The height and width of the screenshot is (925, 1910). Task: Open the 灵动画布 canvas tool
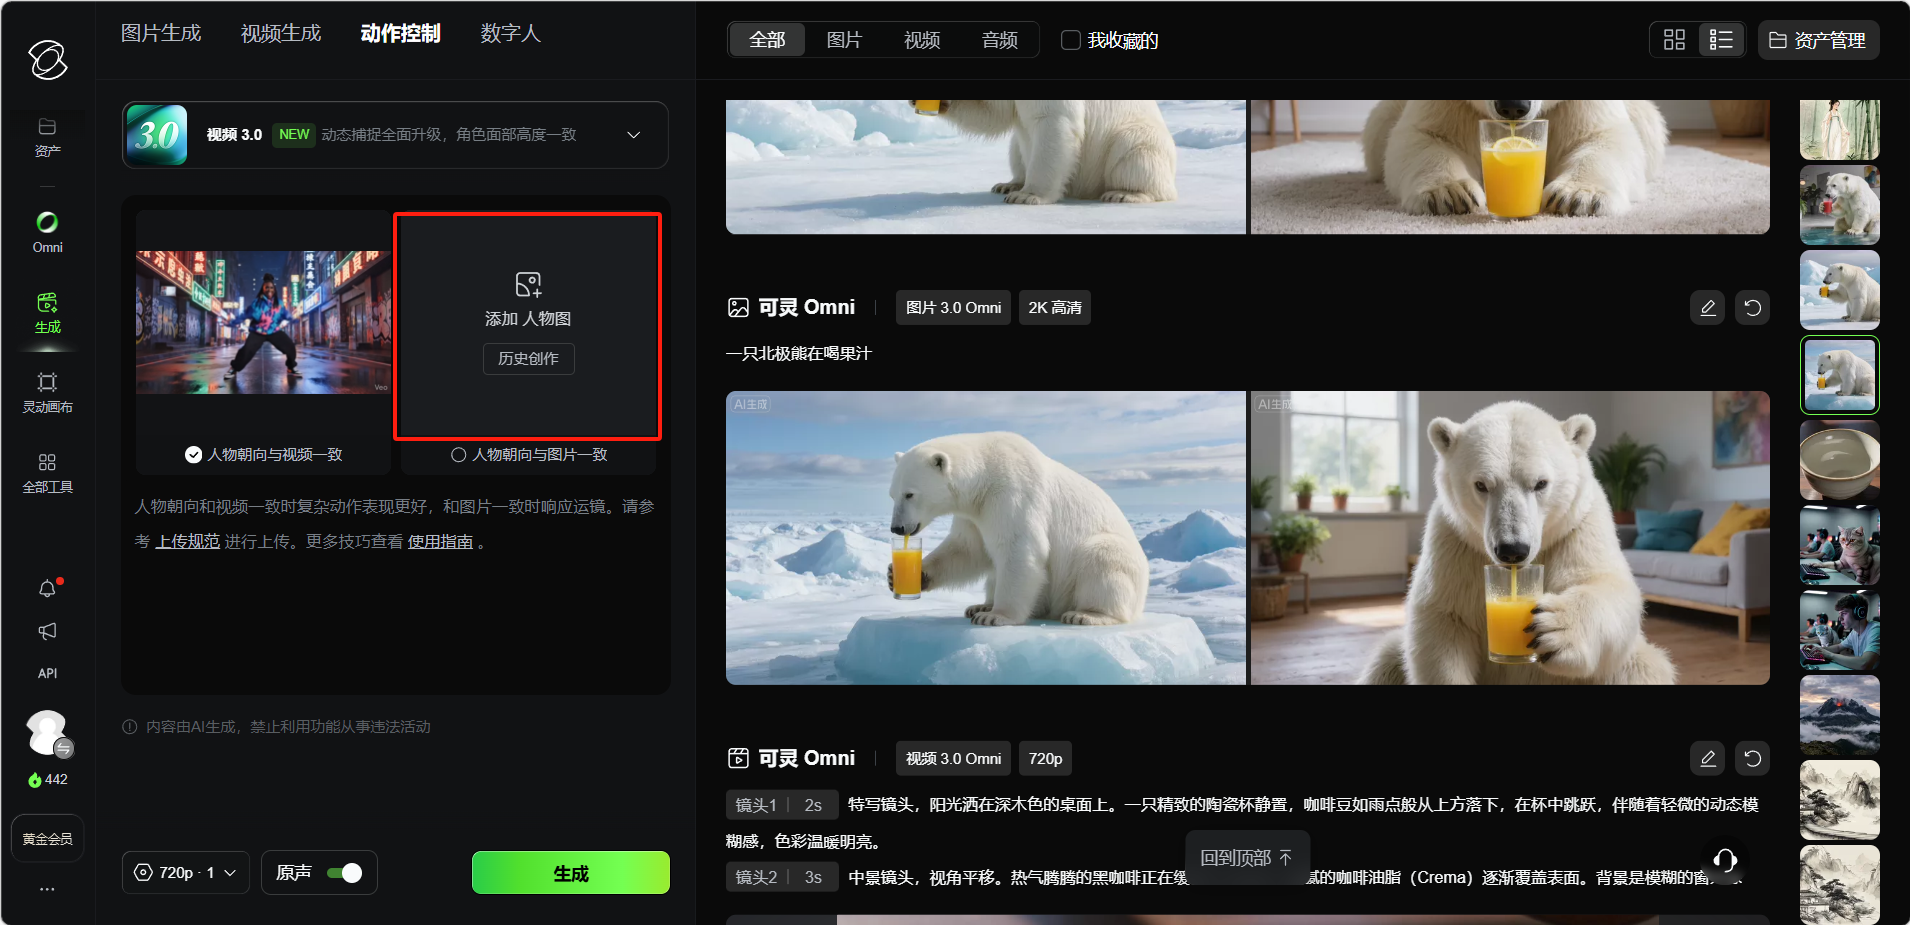click(x=47, y=392)
